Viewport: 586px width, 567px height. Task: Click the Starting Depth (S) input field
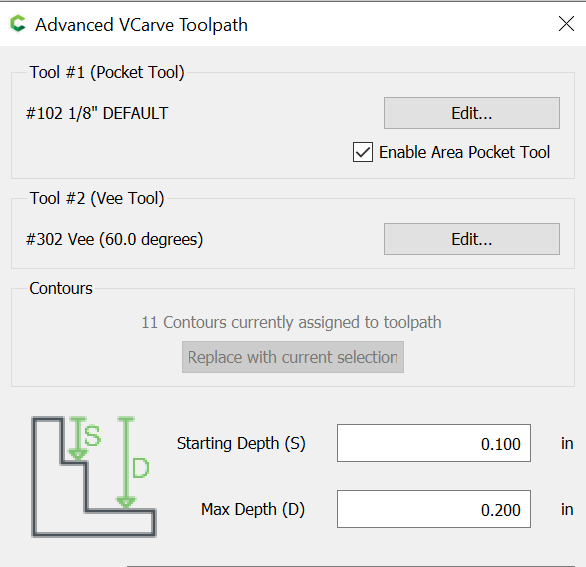434,443
